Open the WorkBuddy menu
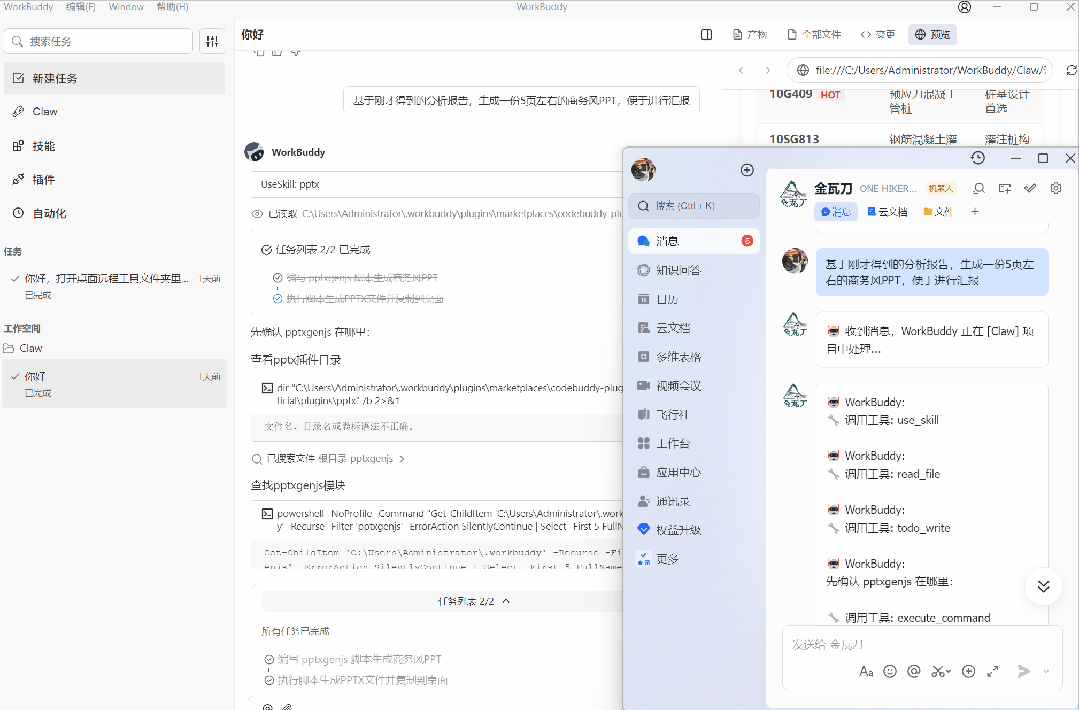1079x710 pixels. pos(28,7)
